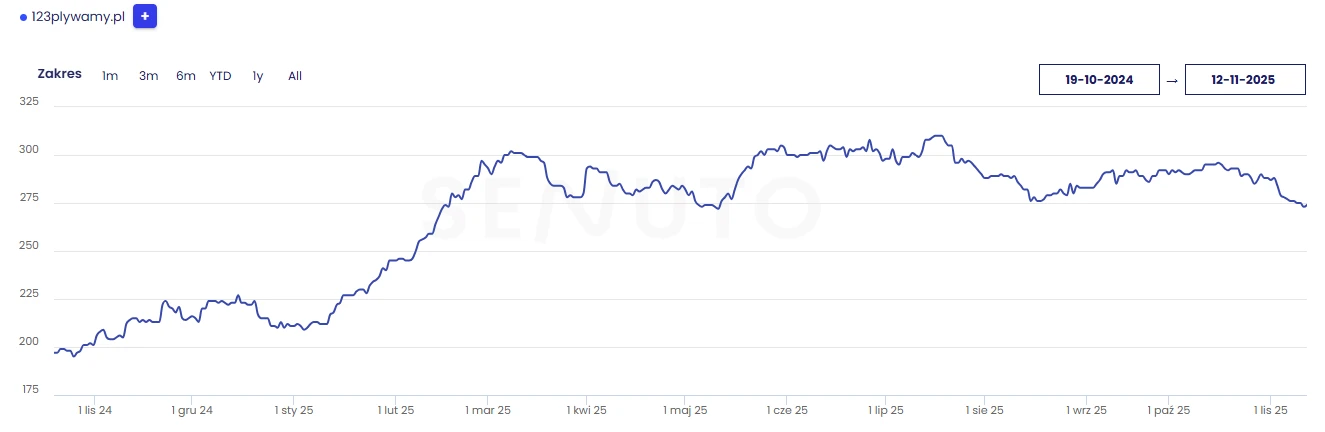The image size is (1325, 432).
Task: Click the "1 wrz 25" x-axis label
Action: coord(1086,410)
